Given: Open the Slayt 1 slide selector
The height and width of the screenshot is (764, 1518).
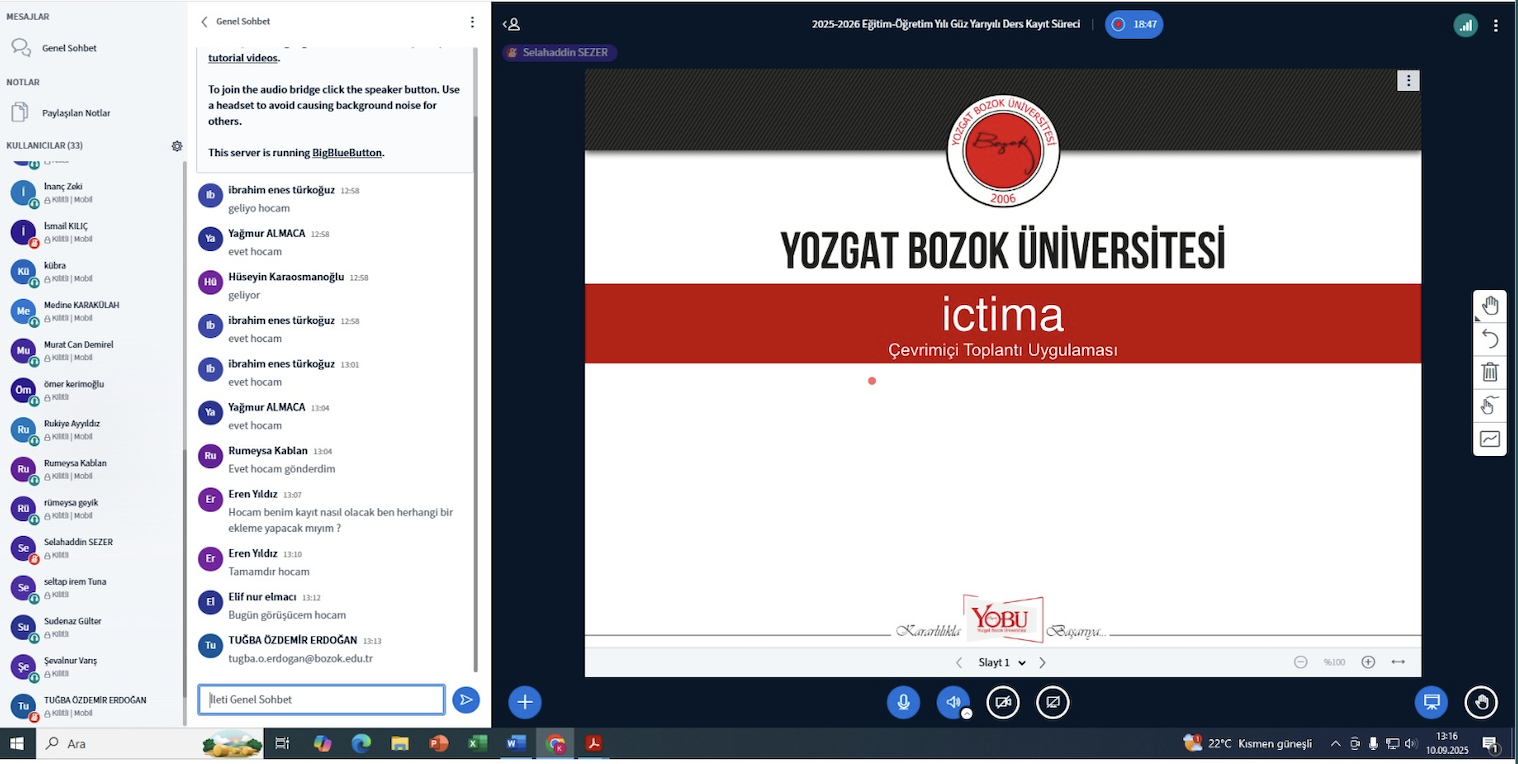Looking at the screenshot, I should pos(1002,662).
